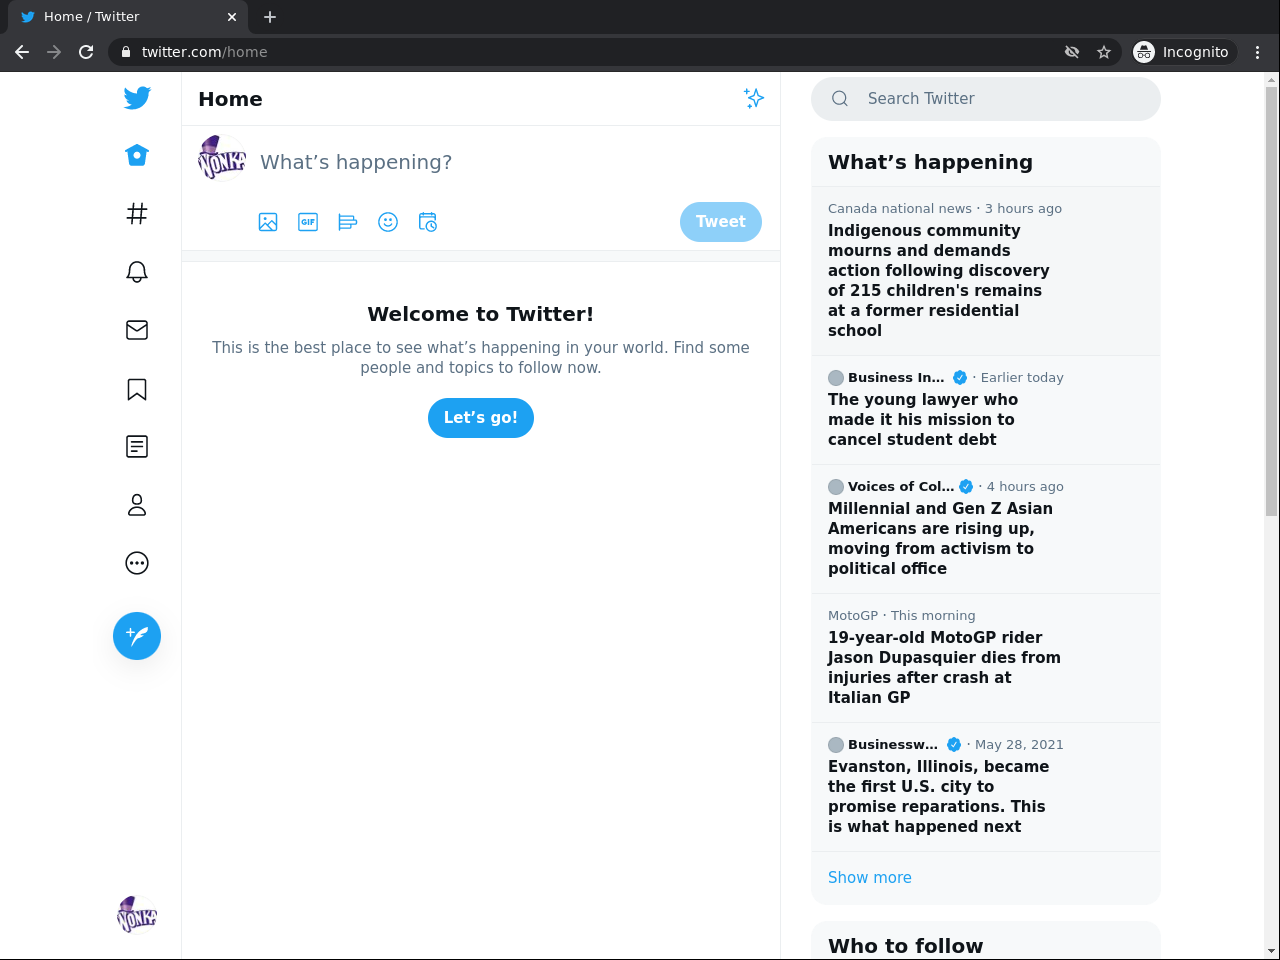Open the Millennial and Gen Z Asian Americans story
Screen dimensions: 1280x960
coord(986,529)
